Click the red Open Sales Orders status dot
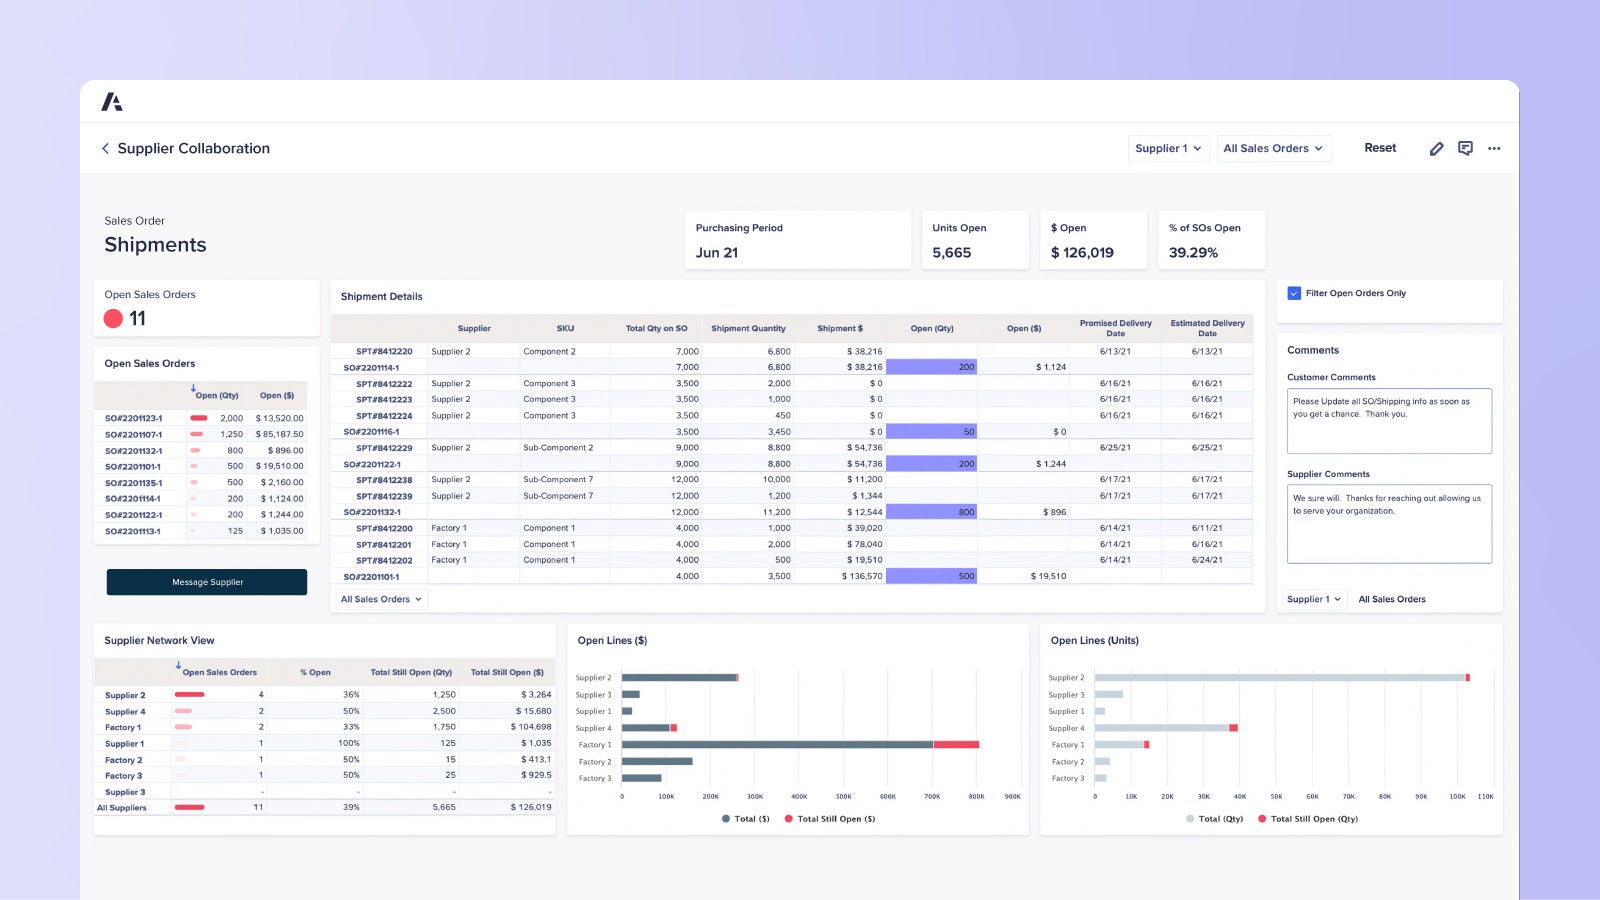Image resolution: width=1600 pixels, height=900 pixels. click(x=115, y=318)
